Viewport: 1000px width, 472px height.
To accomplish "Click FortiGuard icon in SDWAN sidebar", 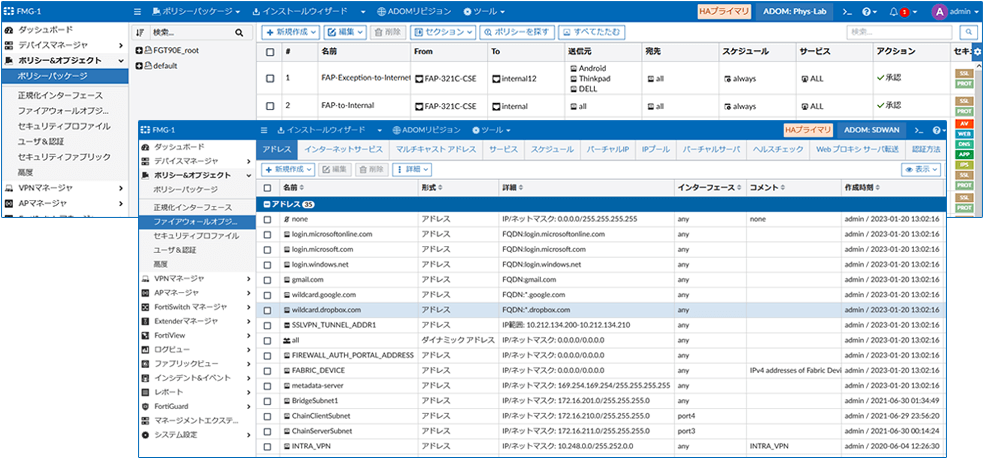I will pos(145,406).
